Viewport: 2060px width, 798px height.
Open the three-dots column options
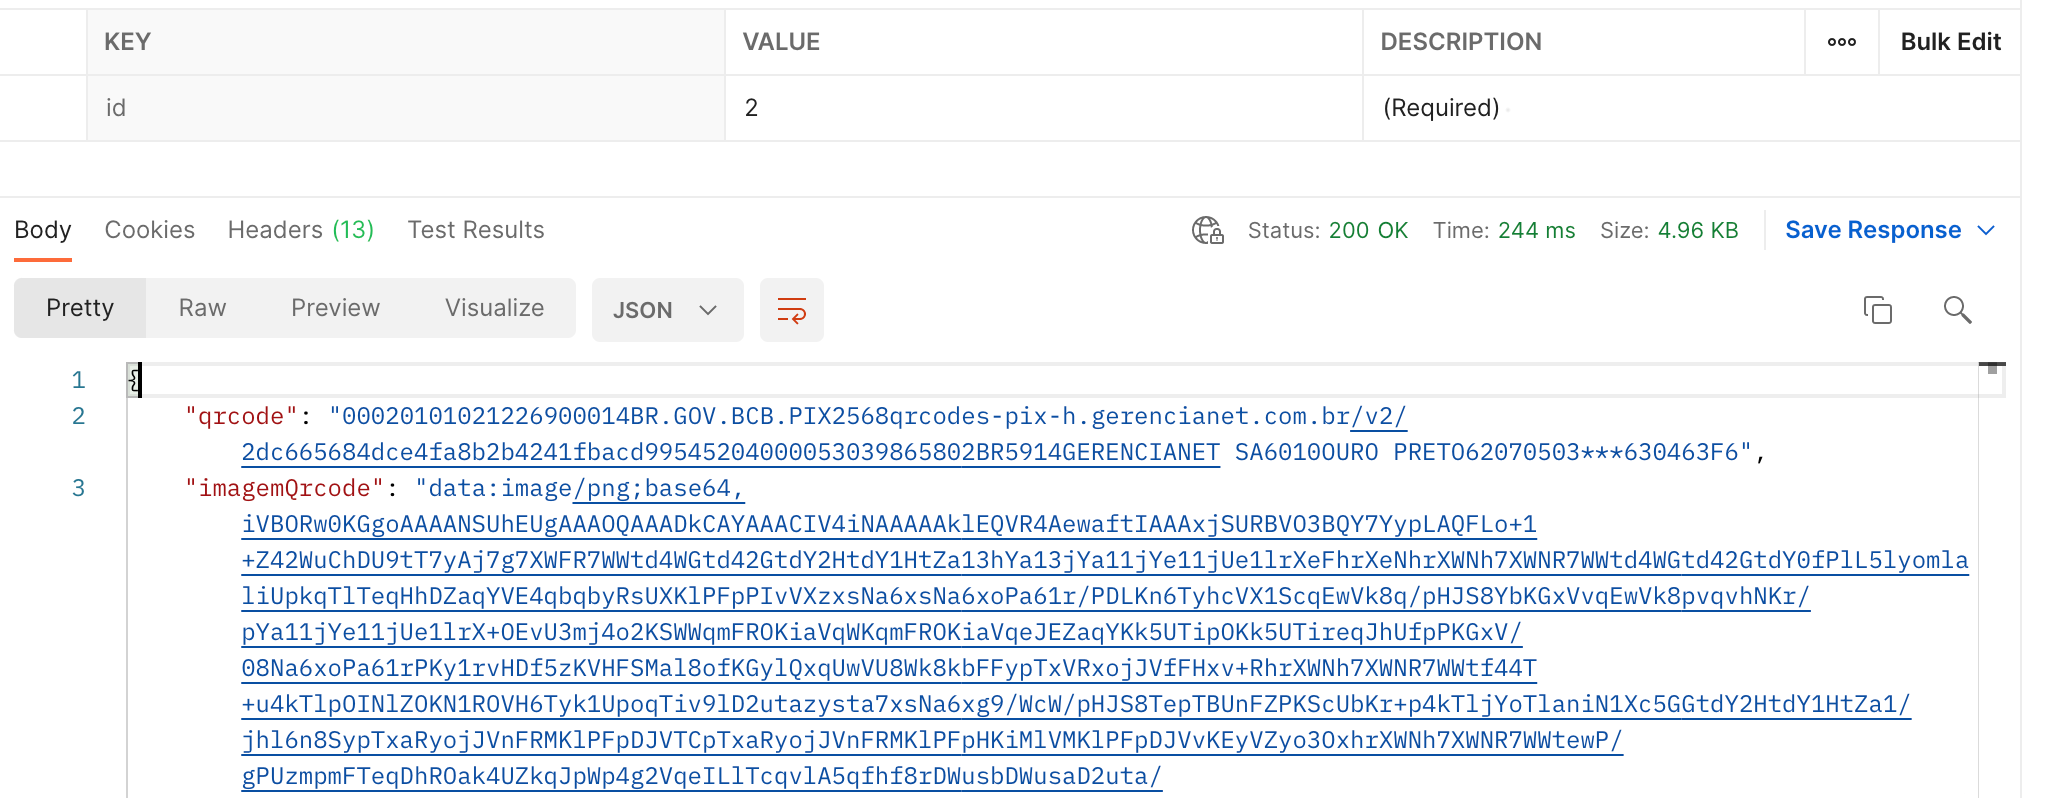[x=1841, y=42]
